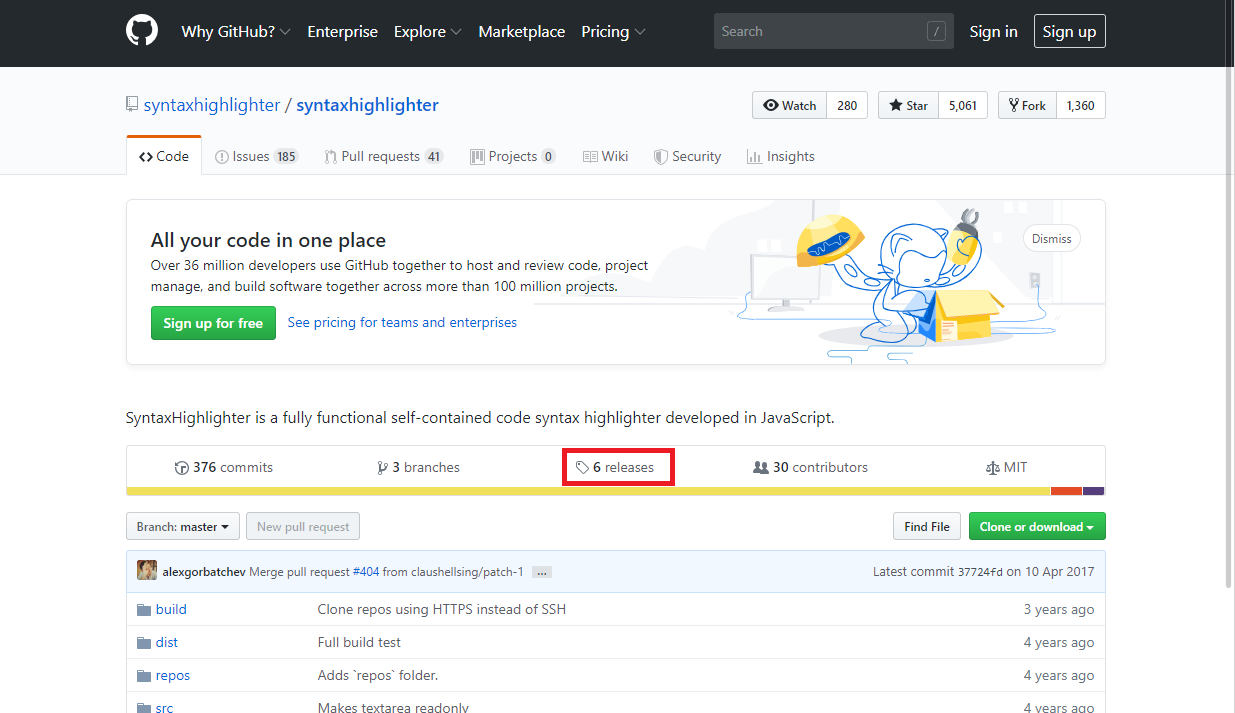This screenshot has height=713, width=1235.
Task: Click the Watch button
Action: (790, 105)
